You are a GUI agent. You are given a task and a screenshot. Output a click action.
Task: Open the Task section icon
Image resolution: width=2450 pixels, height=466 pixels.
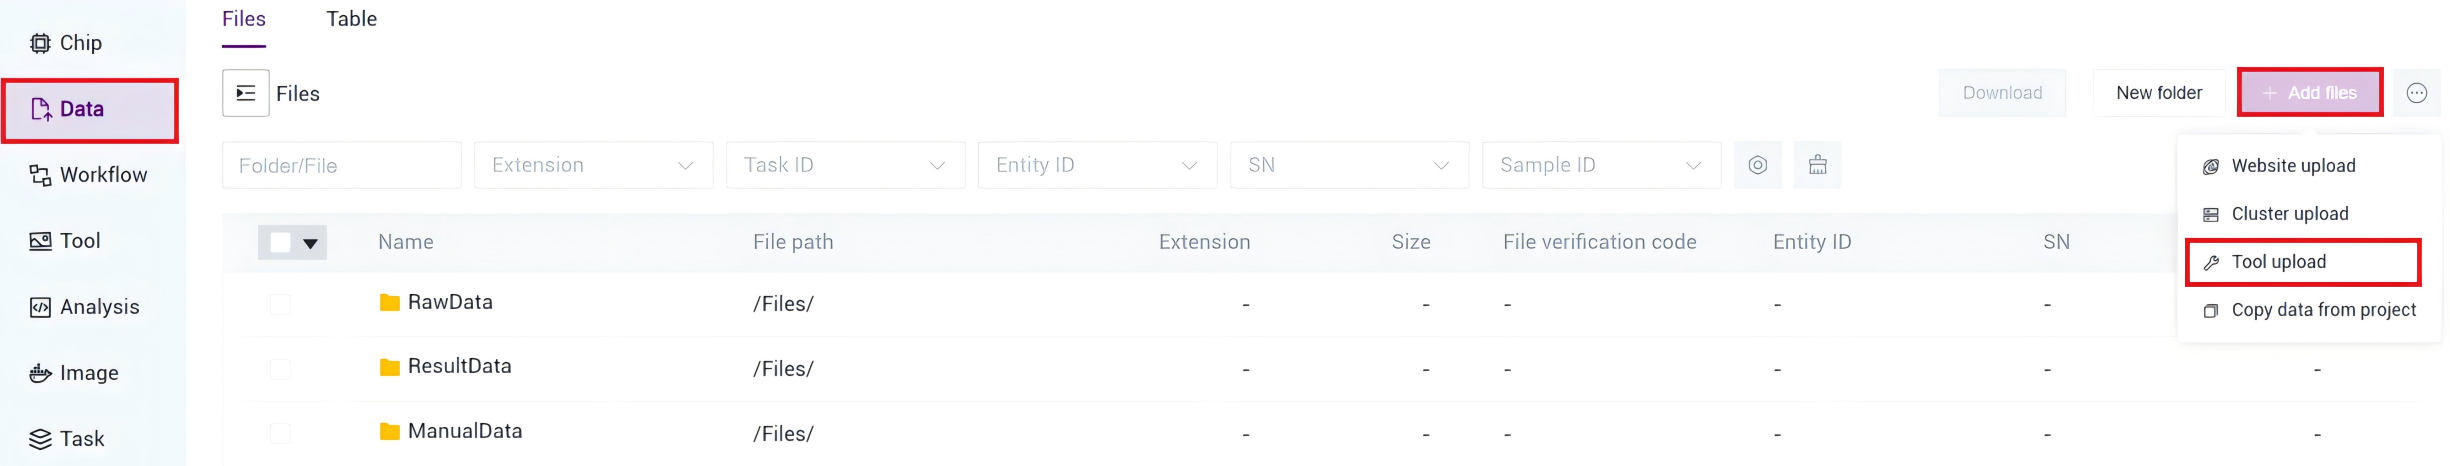[x=40, y=439]
